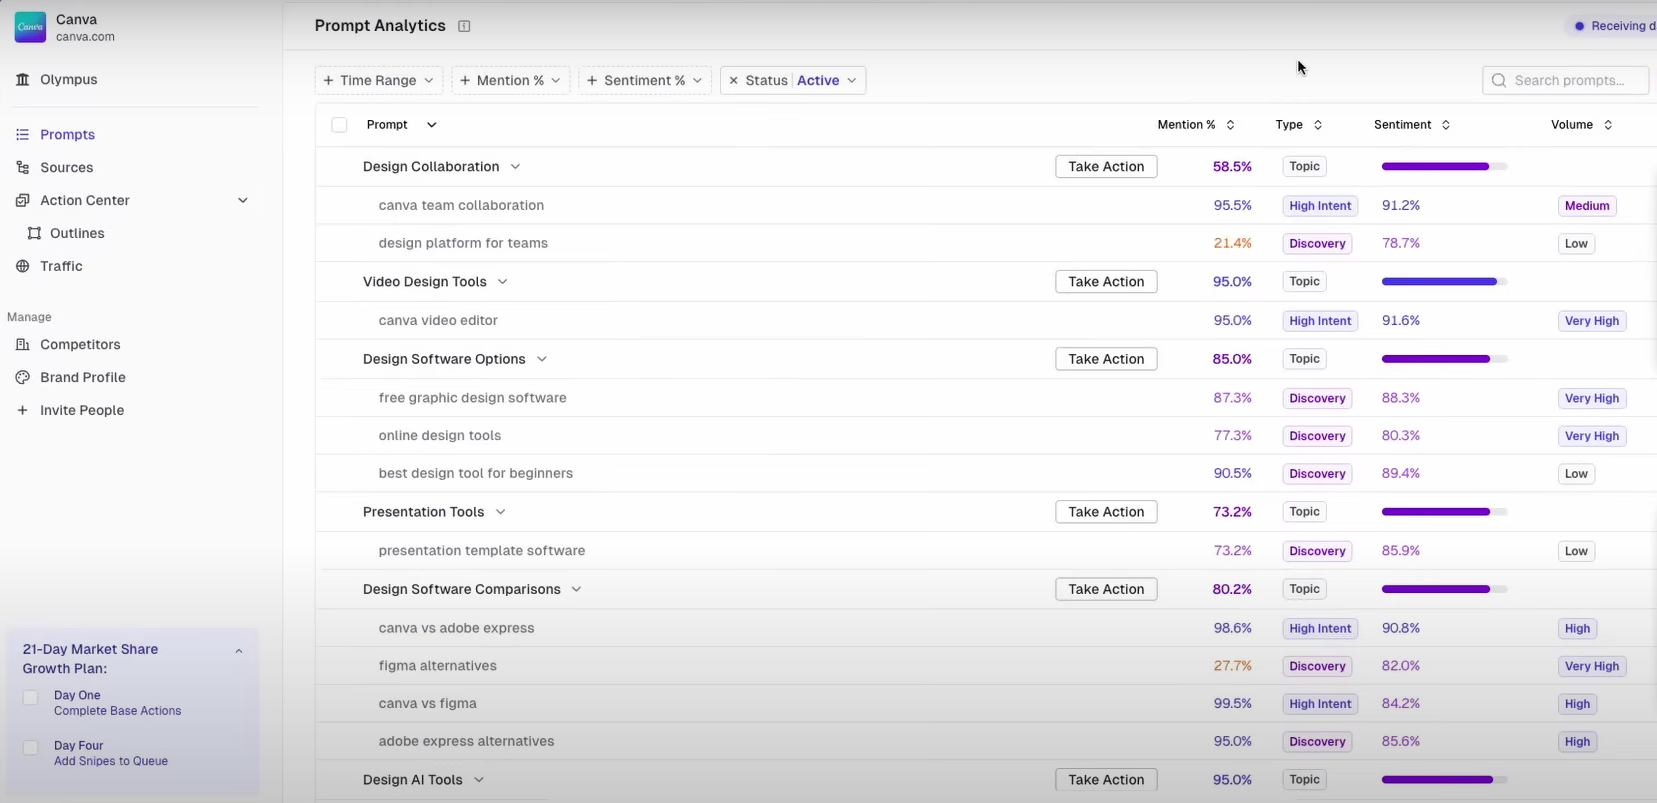This screenshot has height=803, width=1657.
Task: Open the Prompts section in the sidebar
Action: pyautogui.click(x=67, y=135)
